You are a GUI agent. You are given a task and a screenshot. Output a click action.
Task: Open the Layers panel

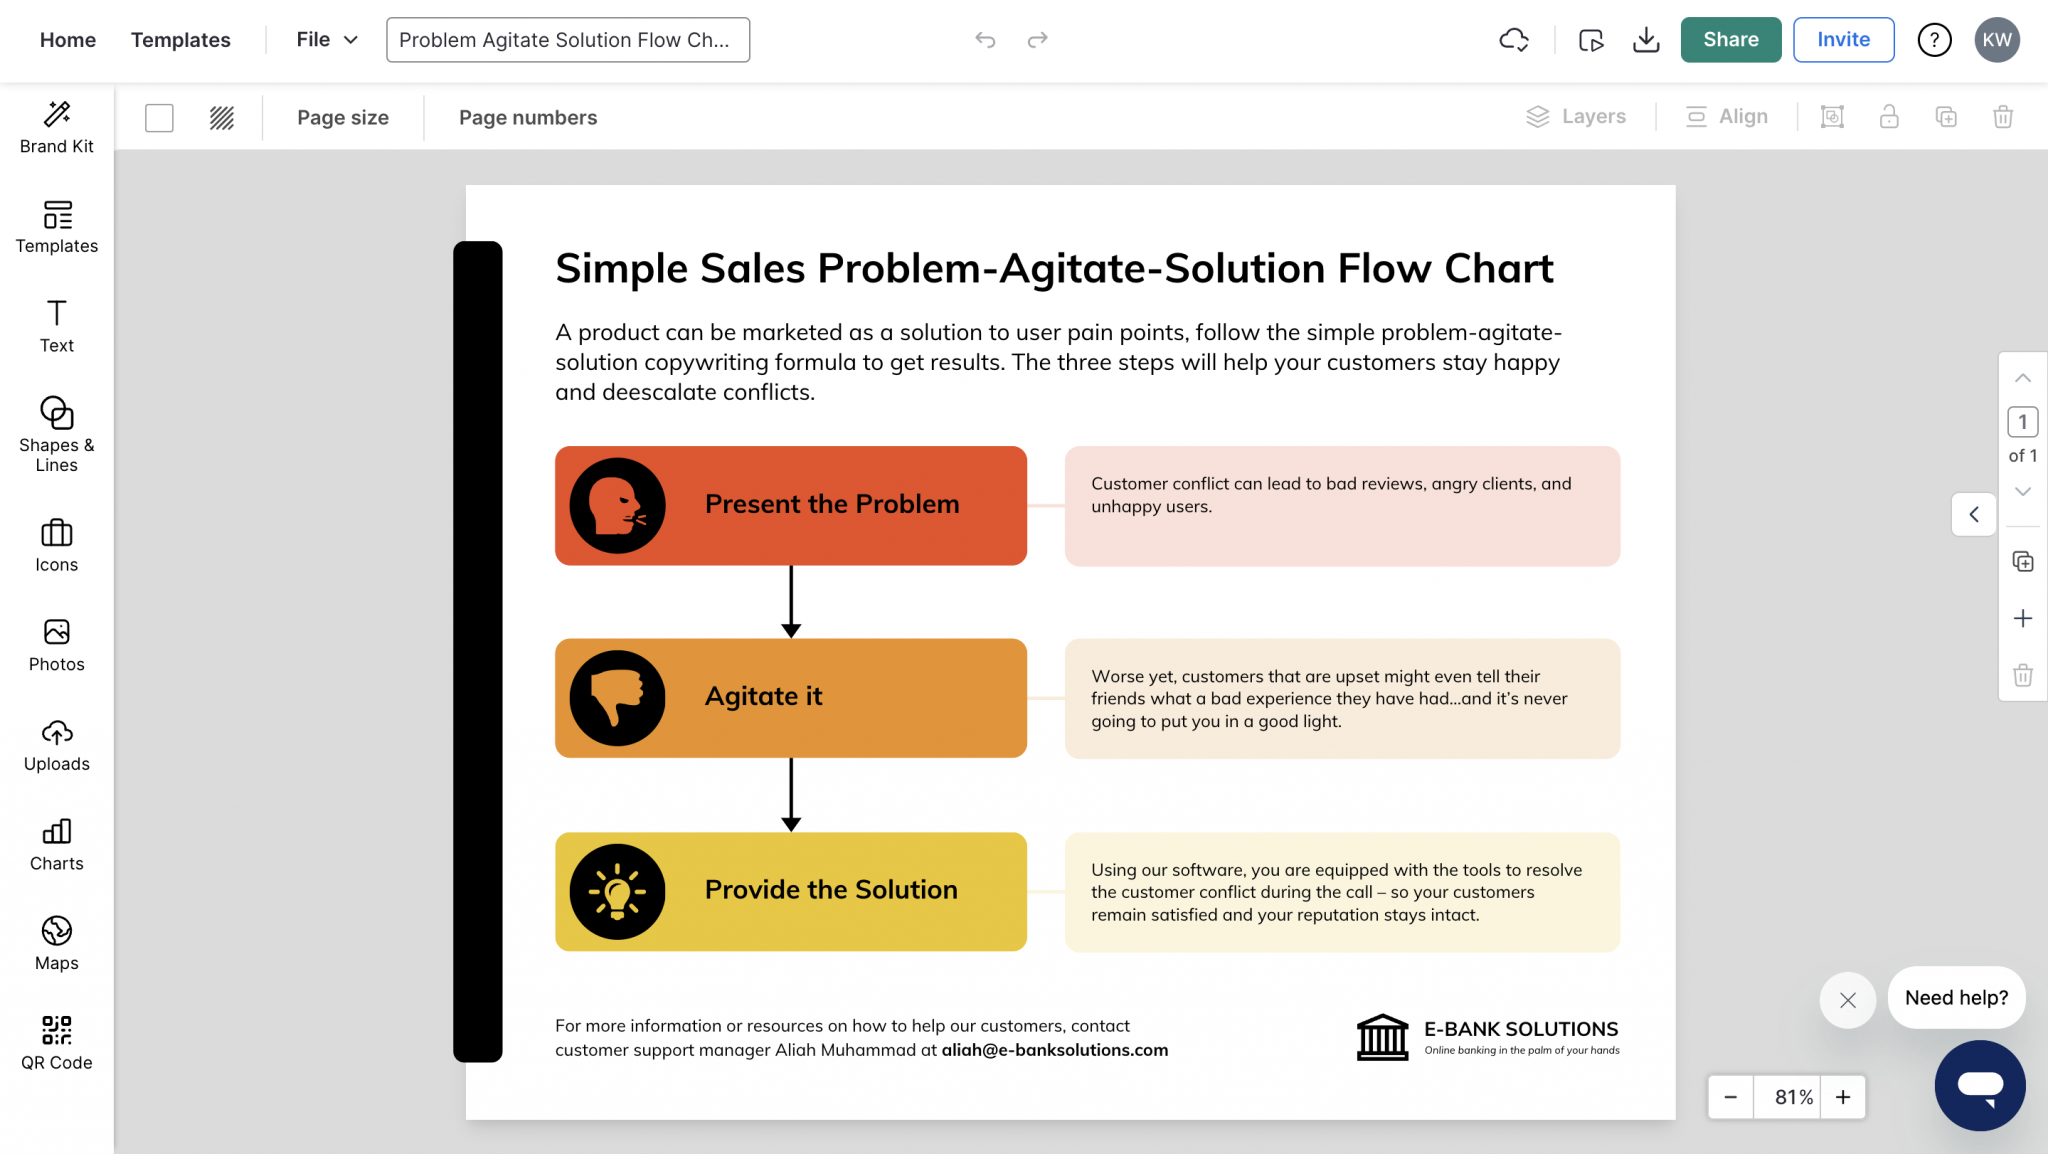(x=1578, y=116)
